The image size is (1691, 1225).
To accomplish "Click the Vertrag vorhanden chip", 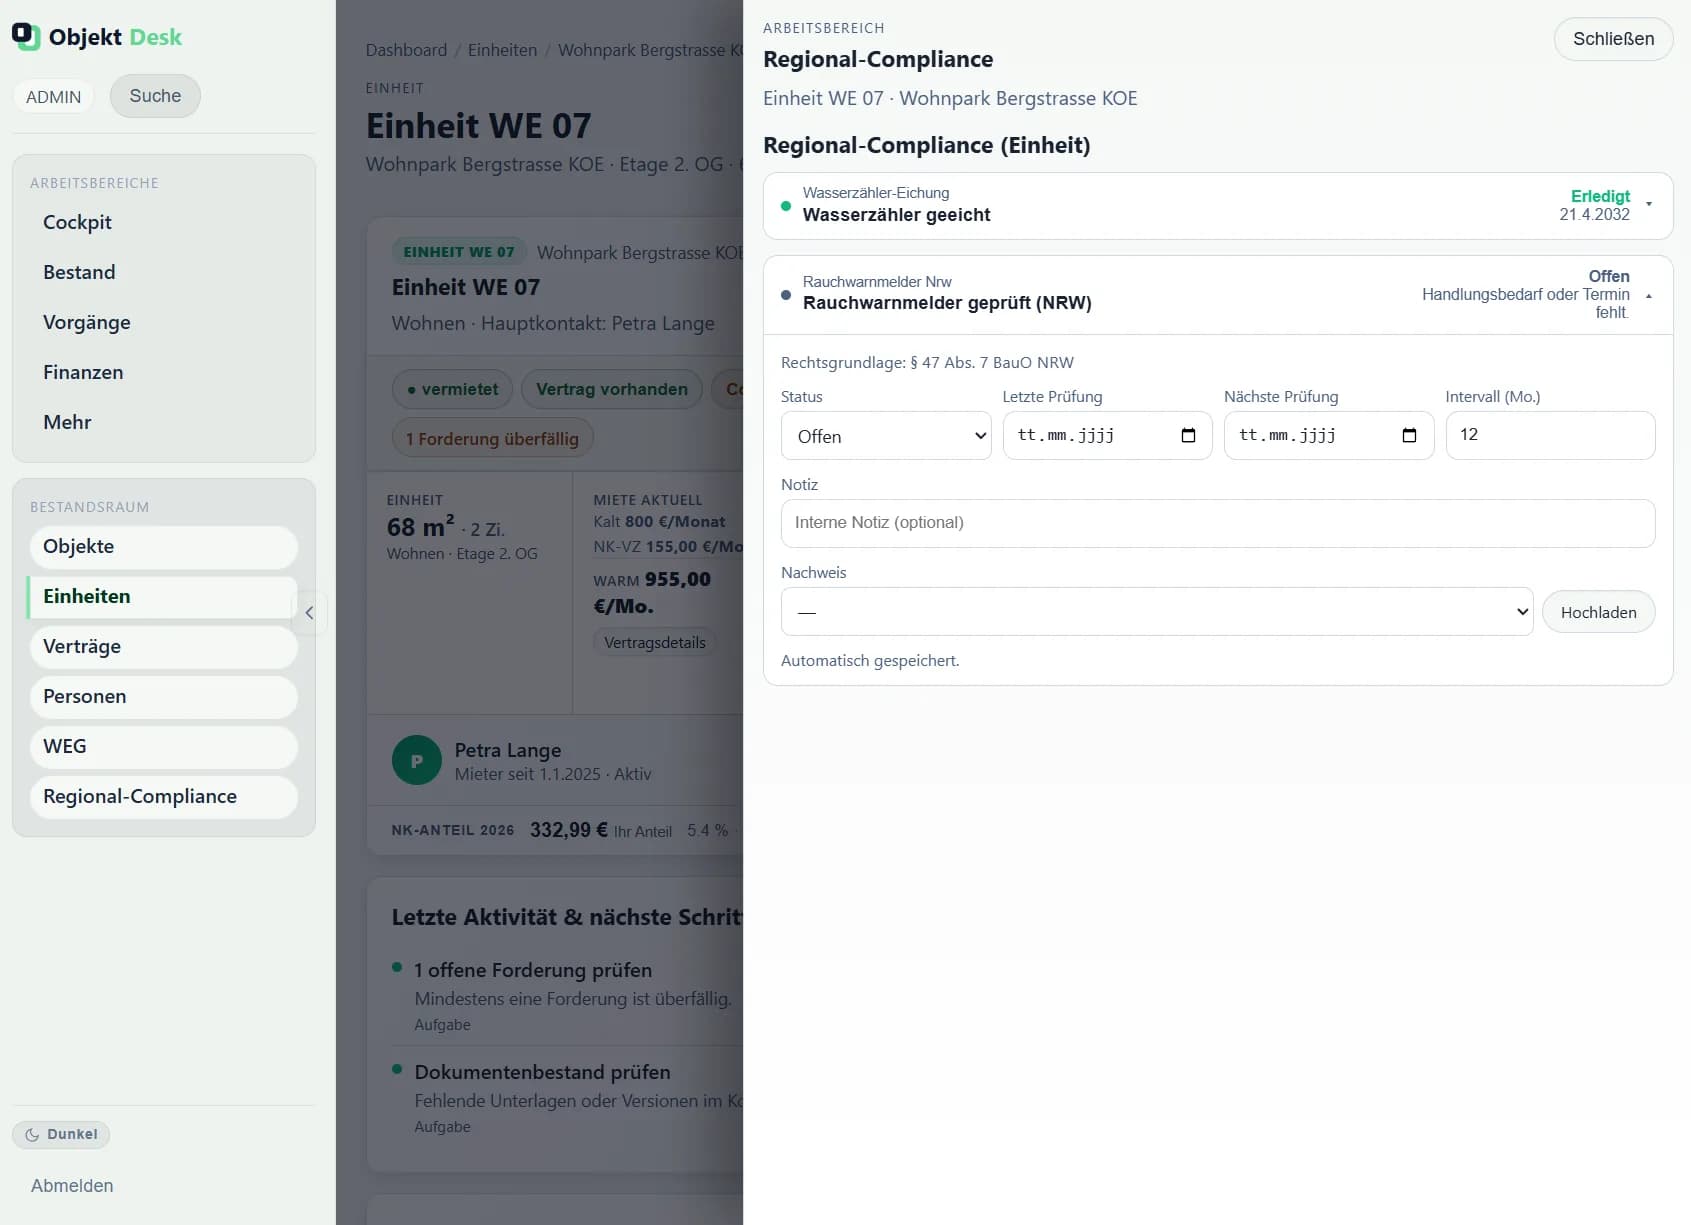I will coord(612,389).
